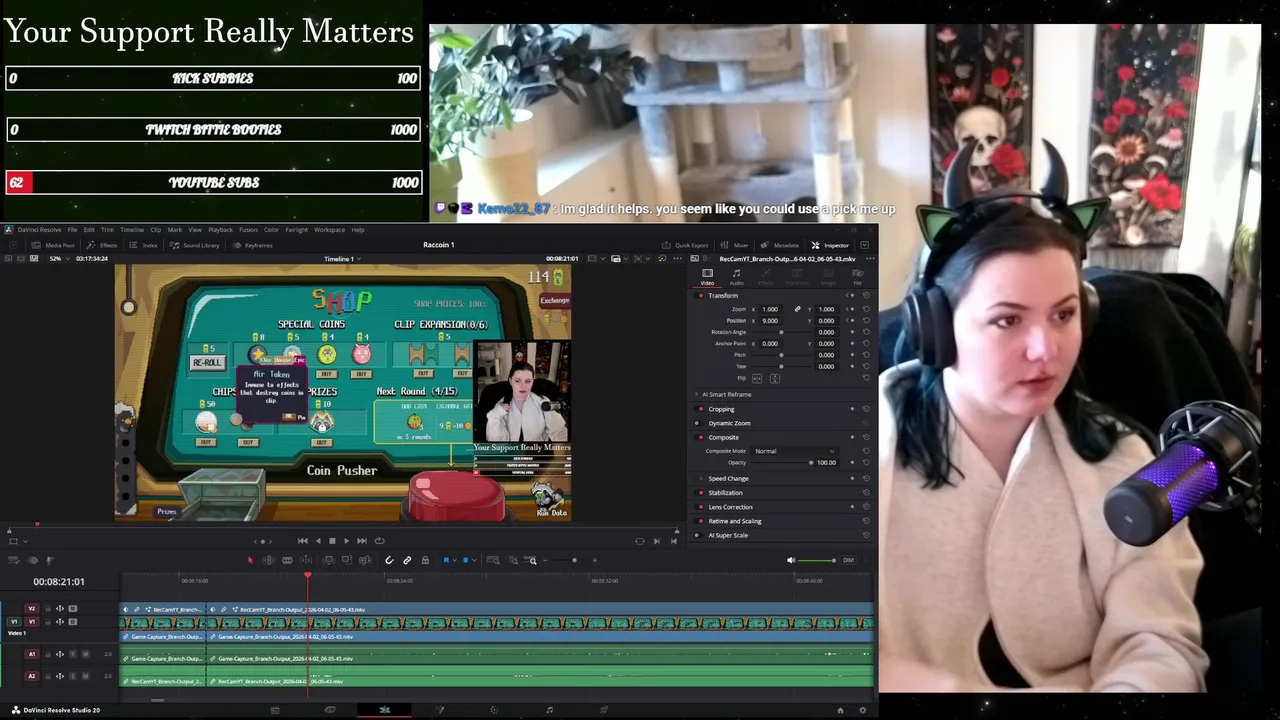1280x720 pixels.
Task: Open the Metadata panel
Action: pos(780,245)
